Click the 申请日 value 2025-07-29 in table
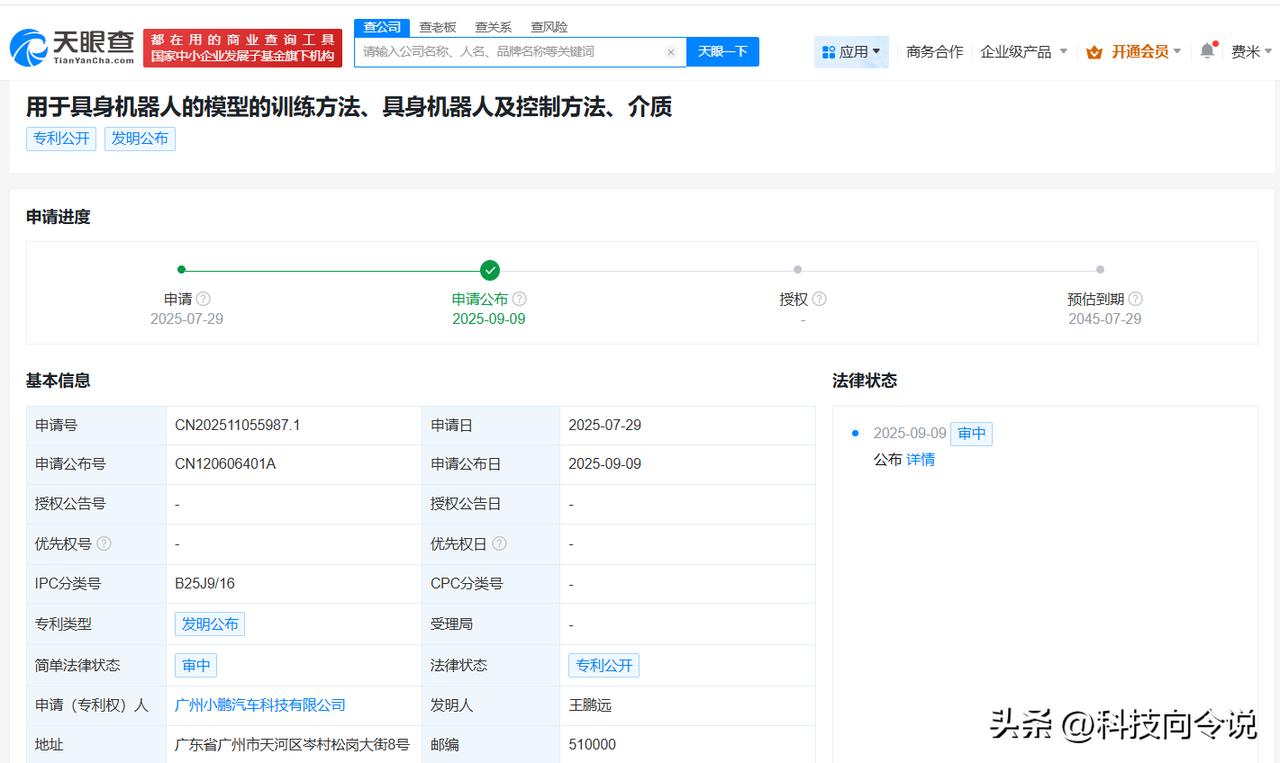The image size is (1280, 763). [x=605, y=425]
